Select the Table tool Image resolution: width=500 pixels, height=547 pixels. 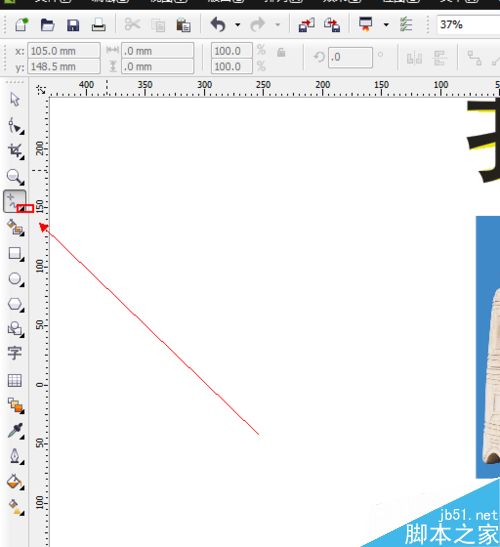15,380
